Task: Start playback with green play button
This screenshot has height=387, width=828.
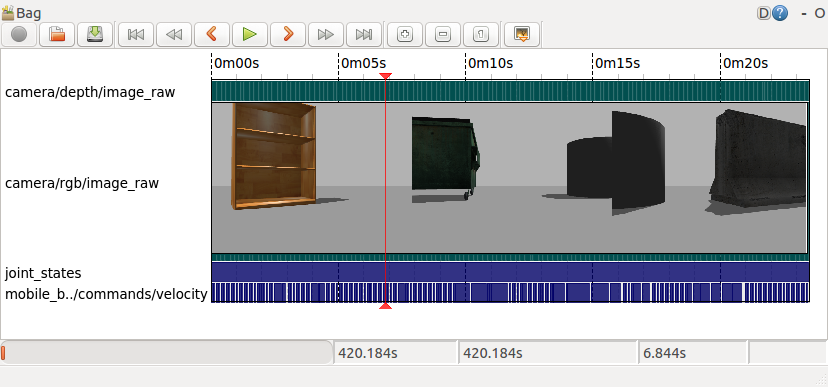Action: [x=250, y=35]
